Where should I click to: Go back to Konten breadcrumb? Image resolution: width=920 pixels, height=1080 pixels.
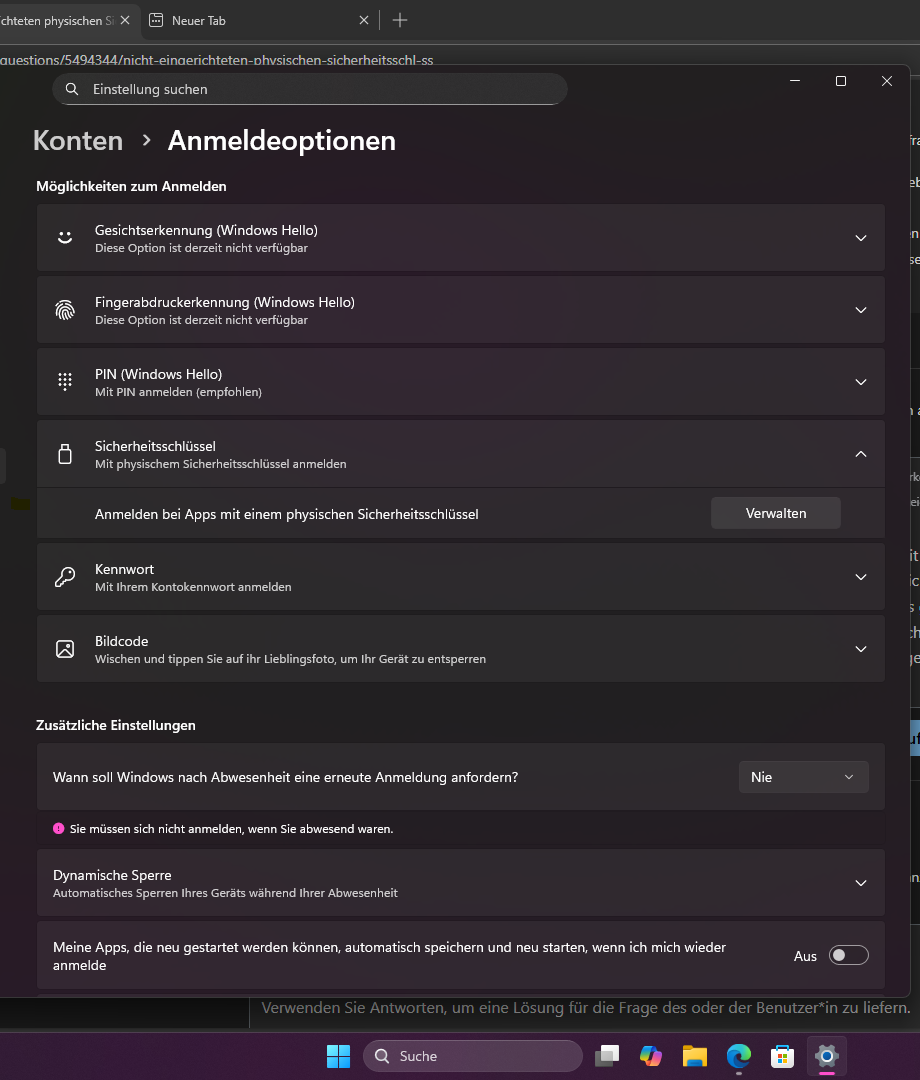coord(78,141)
